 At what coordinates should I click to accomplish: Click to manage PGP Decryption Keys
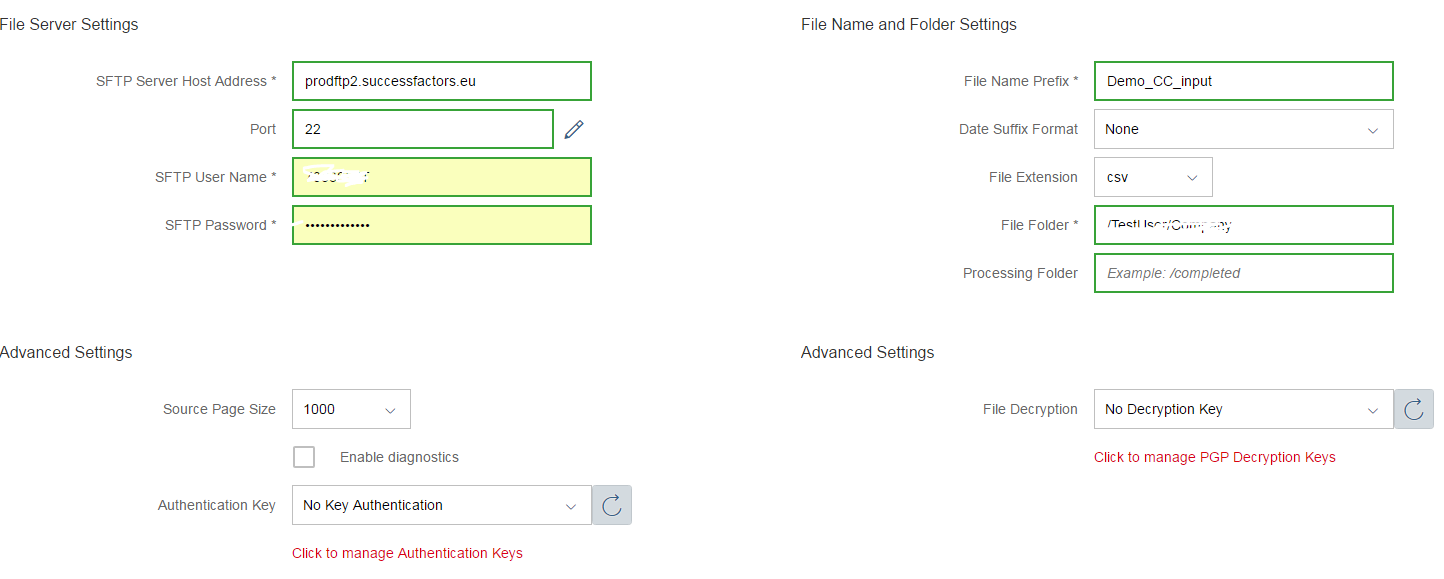[x=1215, y=456]
